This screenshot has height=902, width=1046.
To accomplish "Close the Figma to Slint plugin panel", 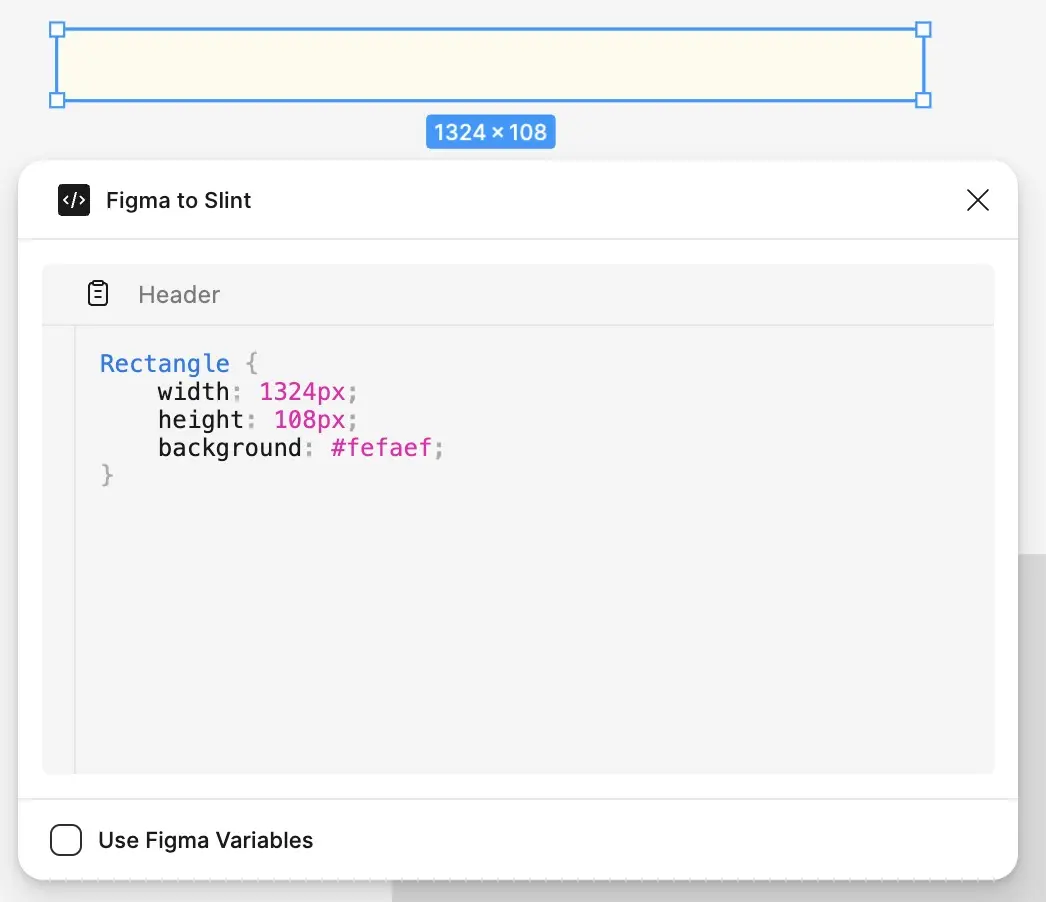I will coord(977,201).
